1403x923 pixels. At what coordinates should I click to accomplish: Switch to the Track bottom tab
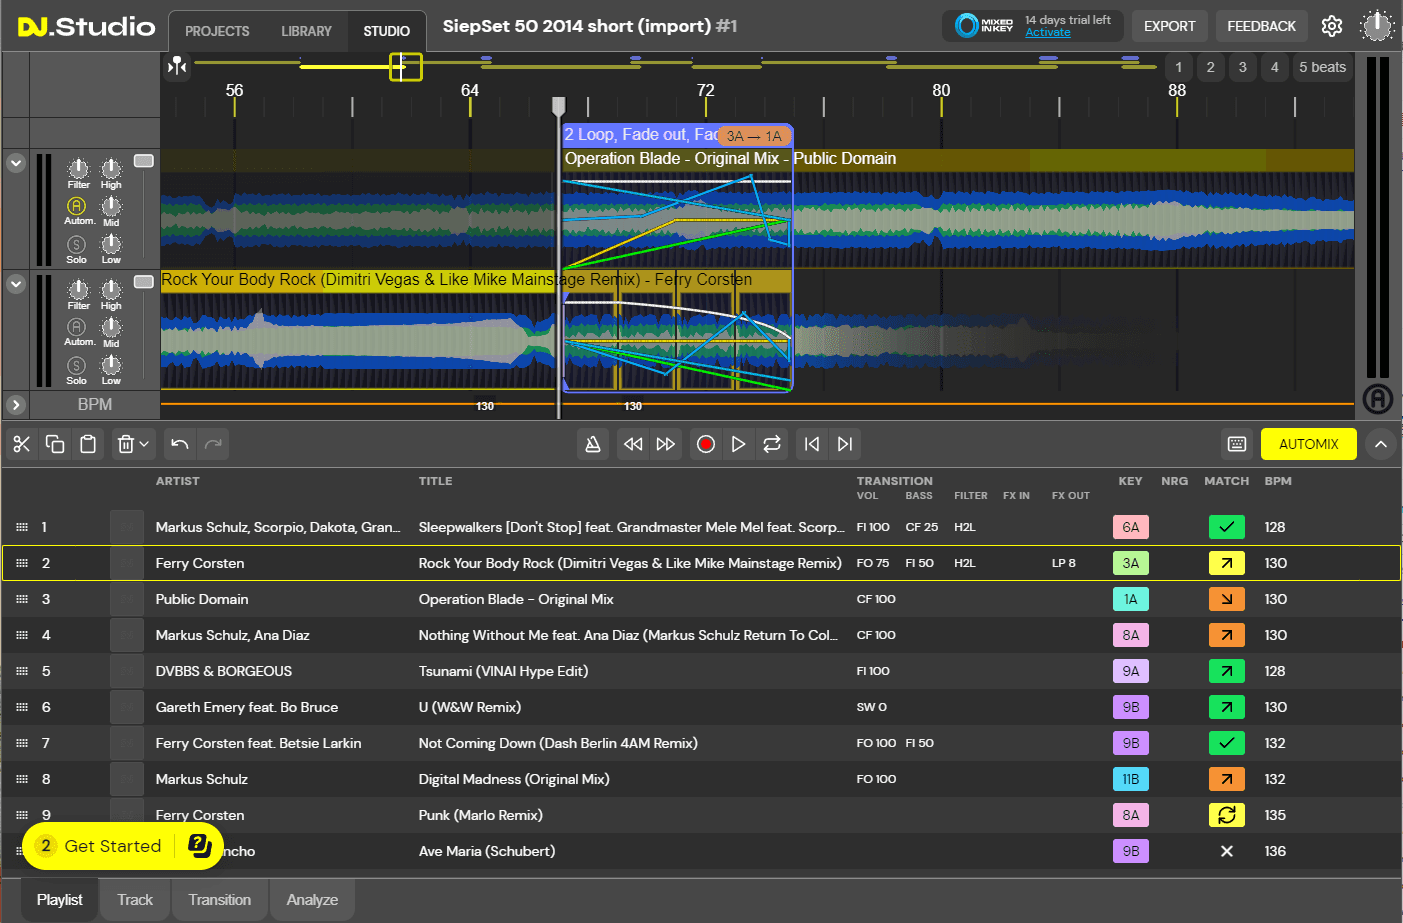[x=135, y=900]
